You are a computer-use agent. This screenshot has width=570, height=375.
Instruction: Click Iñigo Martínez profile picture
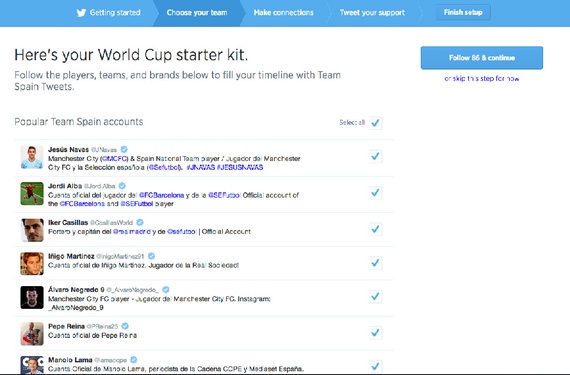(x=32, y=263)
